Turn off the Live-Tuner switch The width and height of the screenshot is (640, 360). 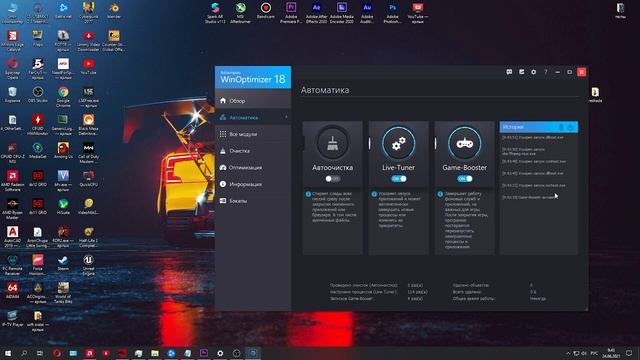pos(398,179)
